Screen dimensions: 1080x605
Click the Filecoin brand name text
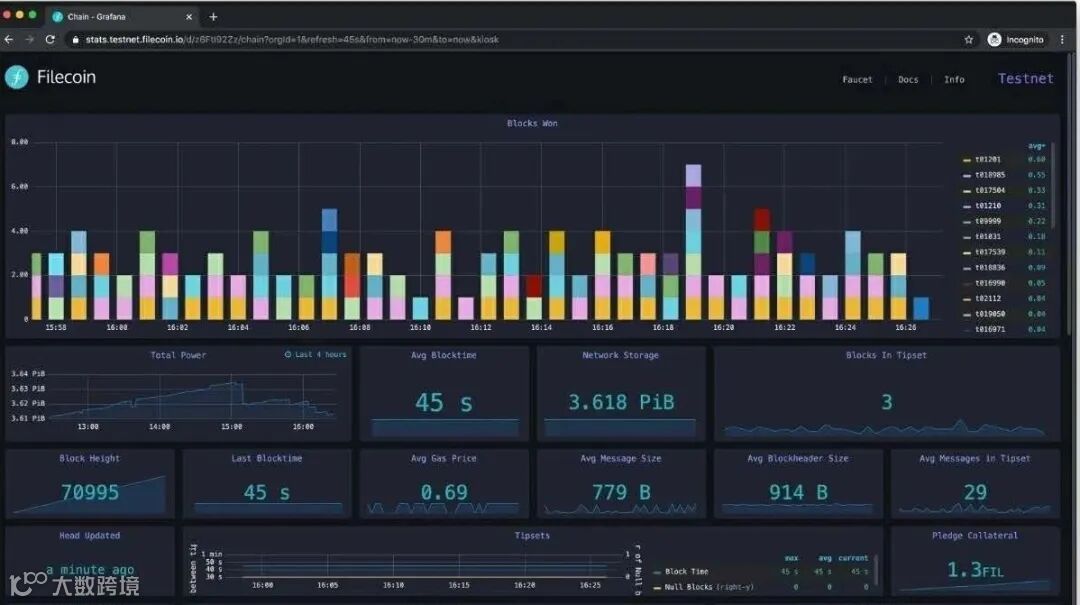point(66,77)
